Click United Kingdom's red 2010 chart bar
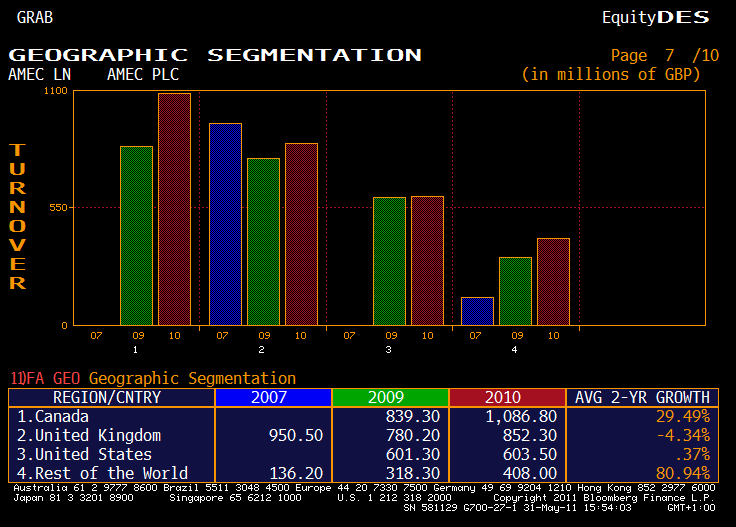 pyautogui.click(x=301, y=234)
